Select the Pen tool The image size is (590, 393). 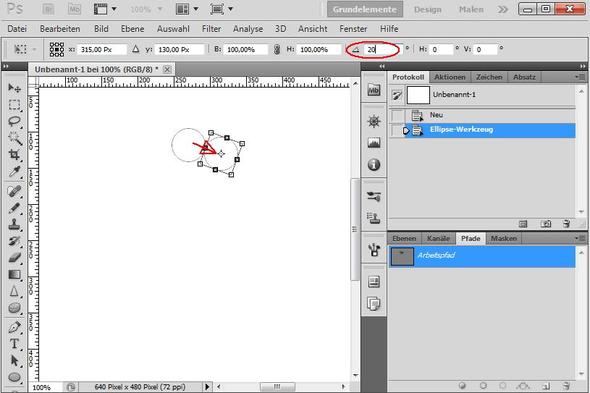[14, 327]
